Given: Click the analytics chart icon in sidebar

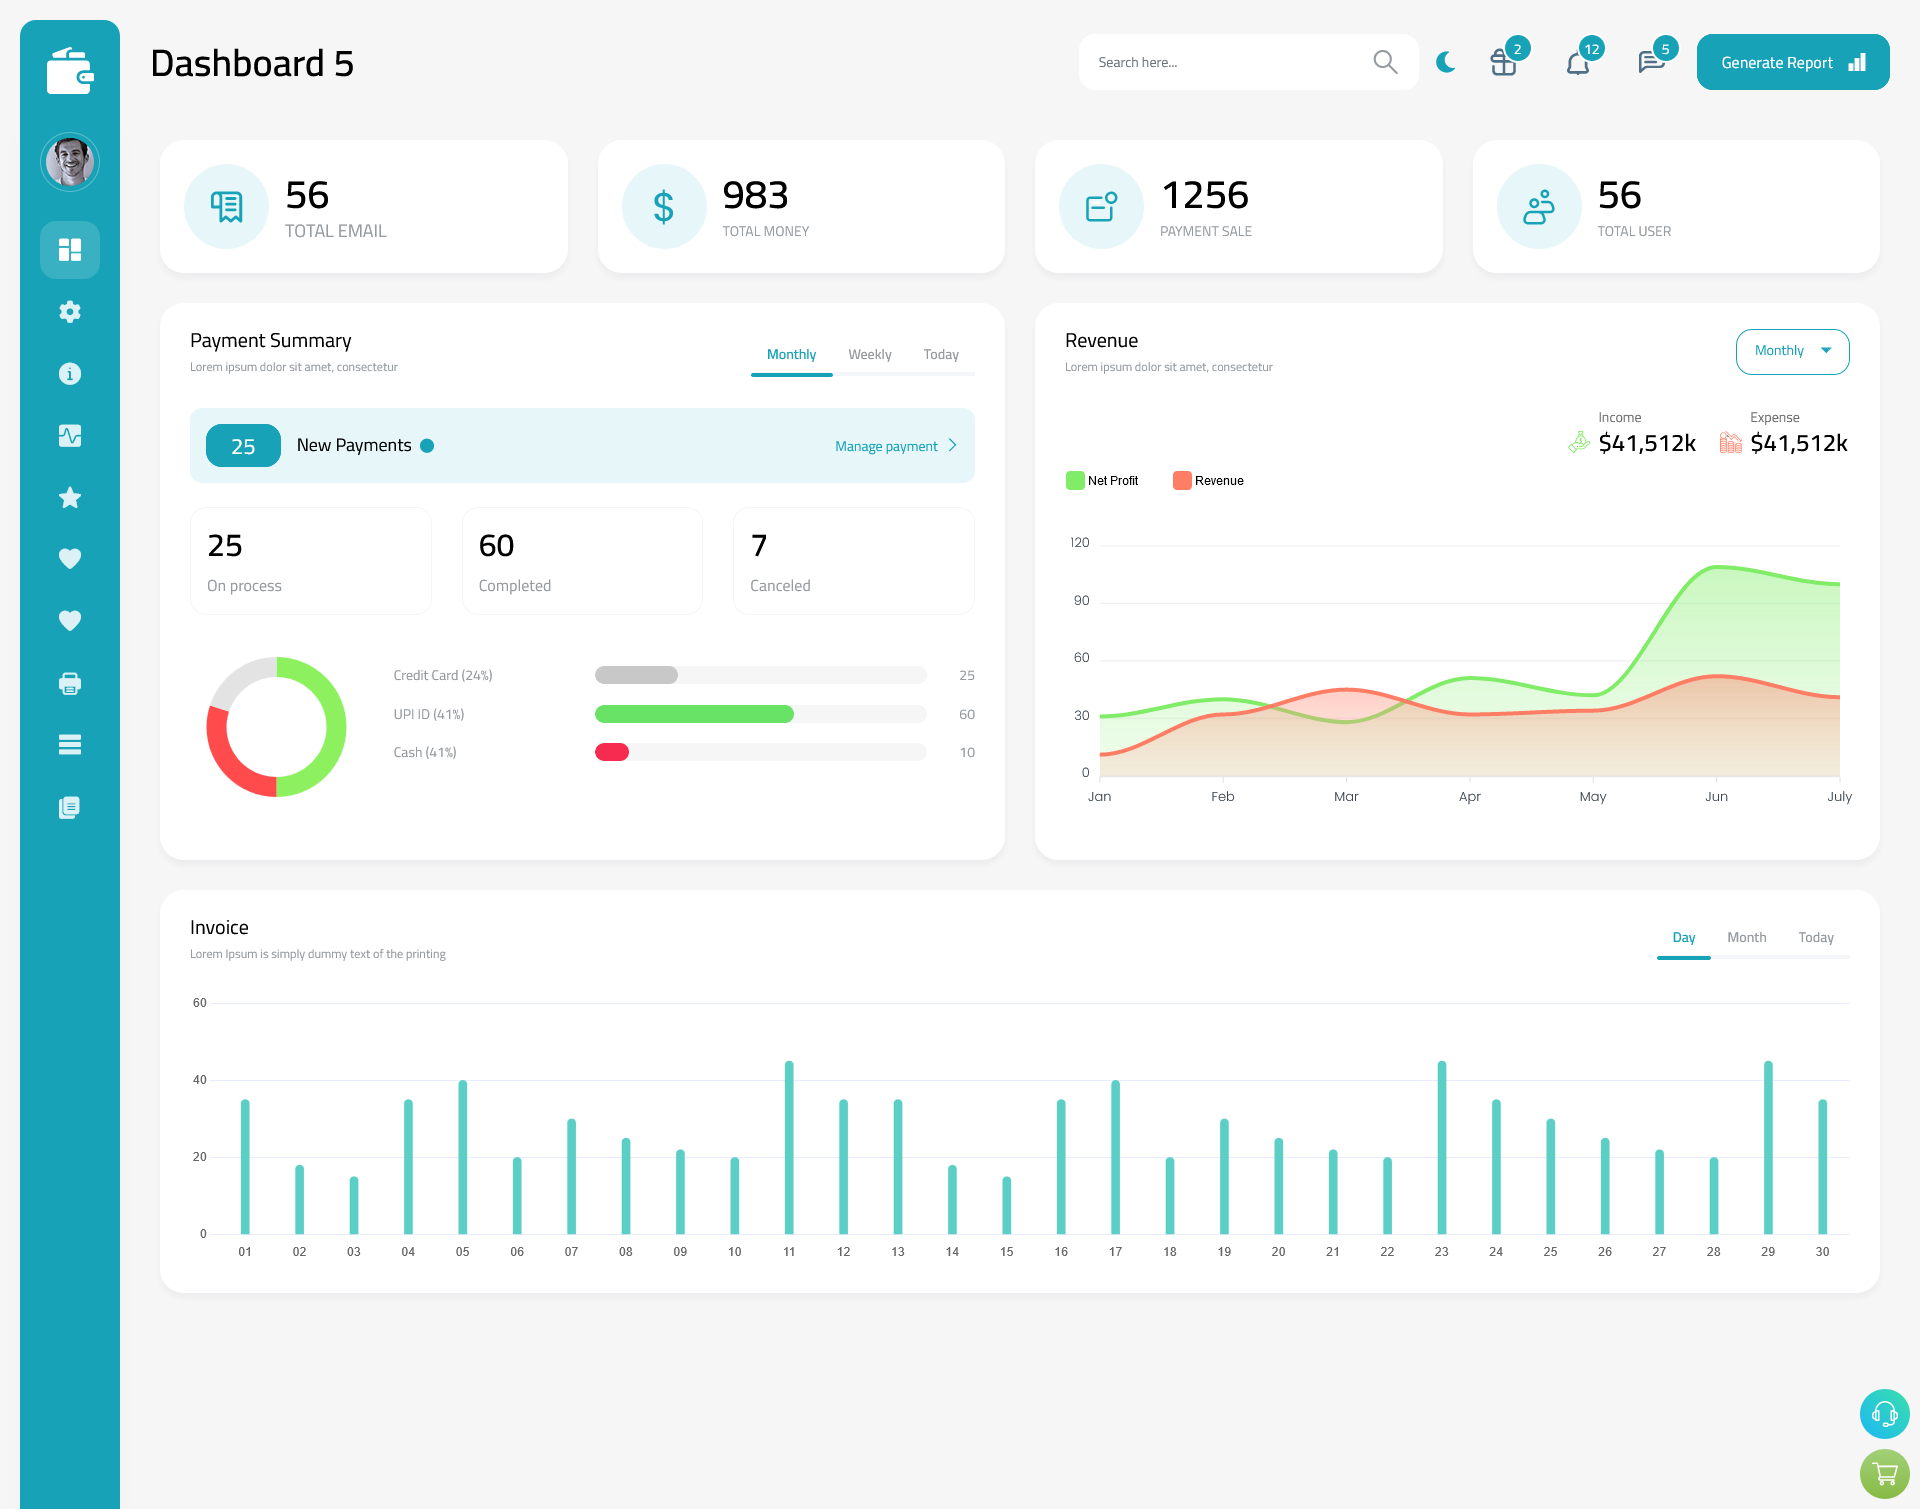Looking at the screenshot, I should (70, 433).
